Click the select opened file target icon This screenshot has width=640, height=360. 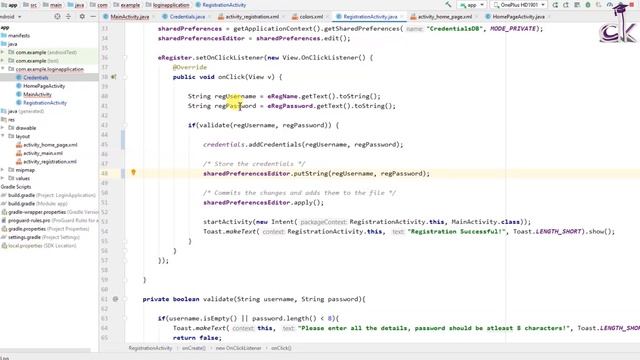point(57,16)
